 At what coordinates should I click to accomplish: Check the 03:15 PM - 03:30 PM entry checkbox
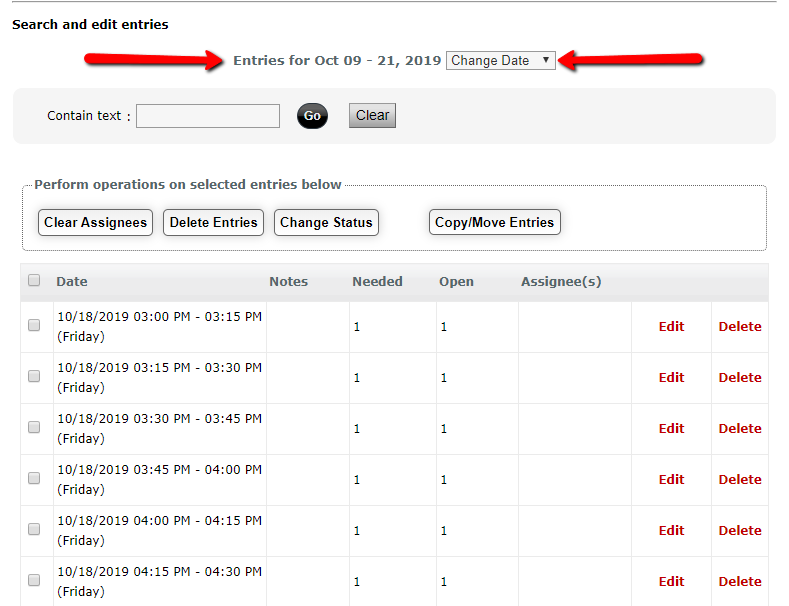[34, 376]
